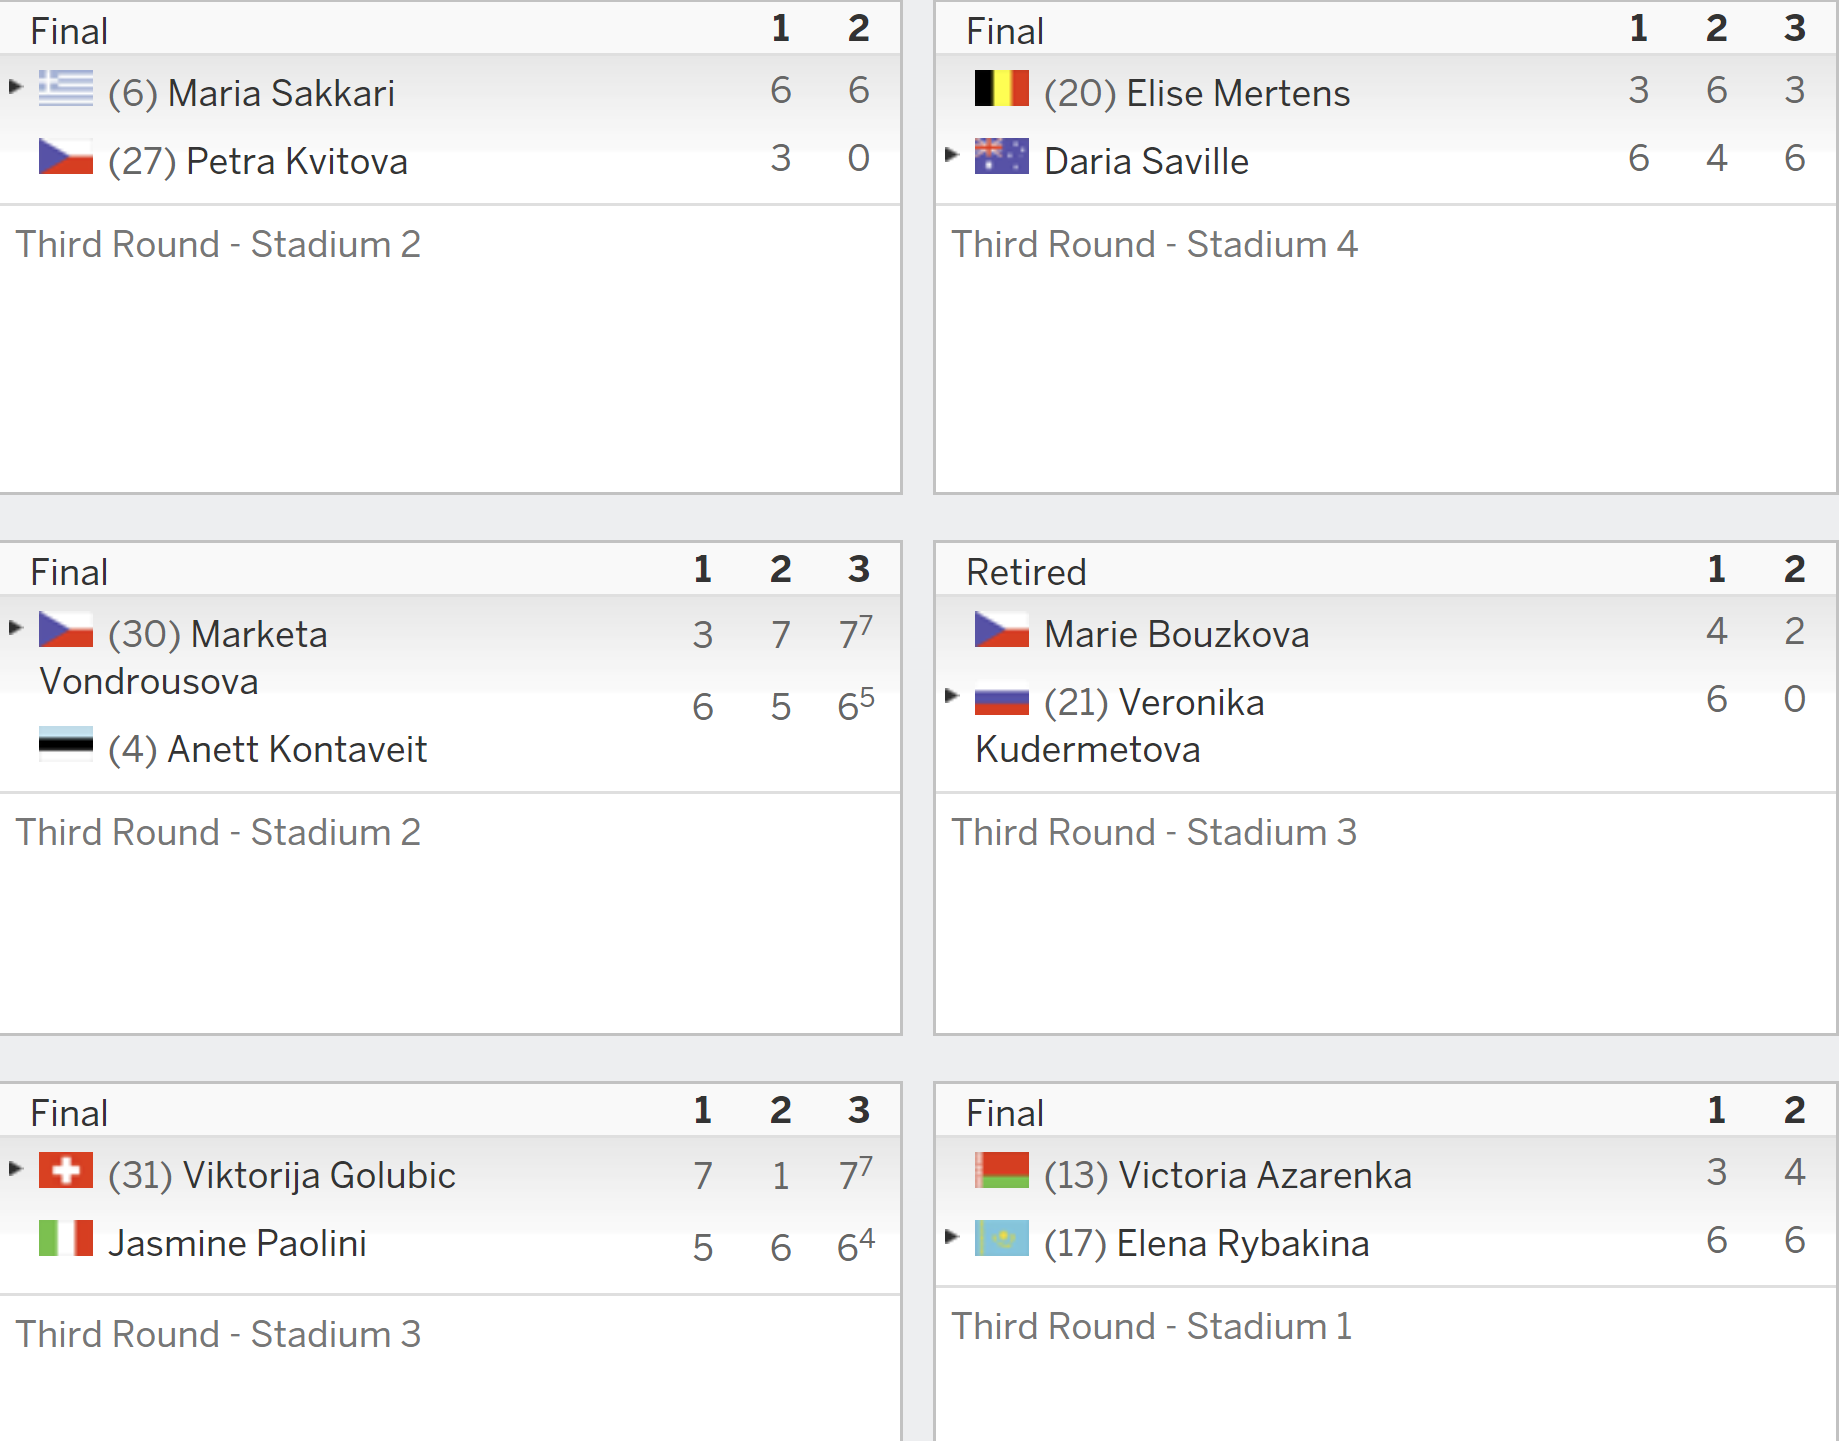Click the Retired match status label
The image size is (1839, 1441).
click(1026, 572)
